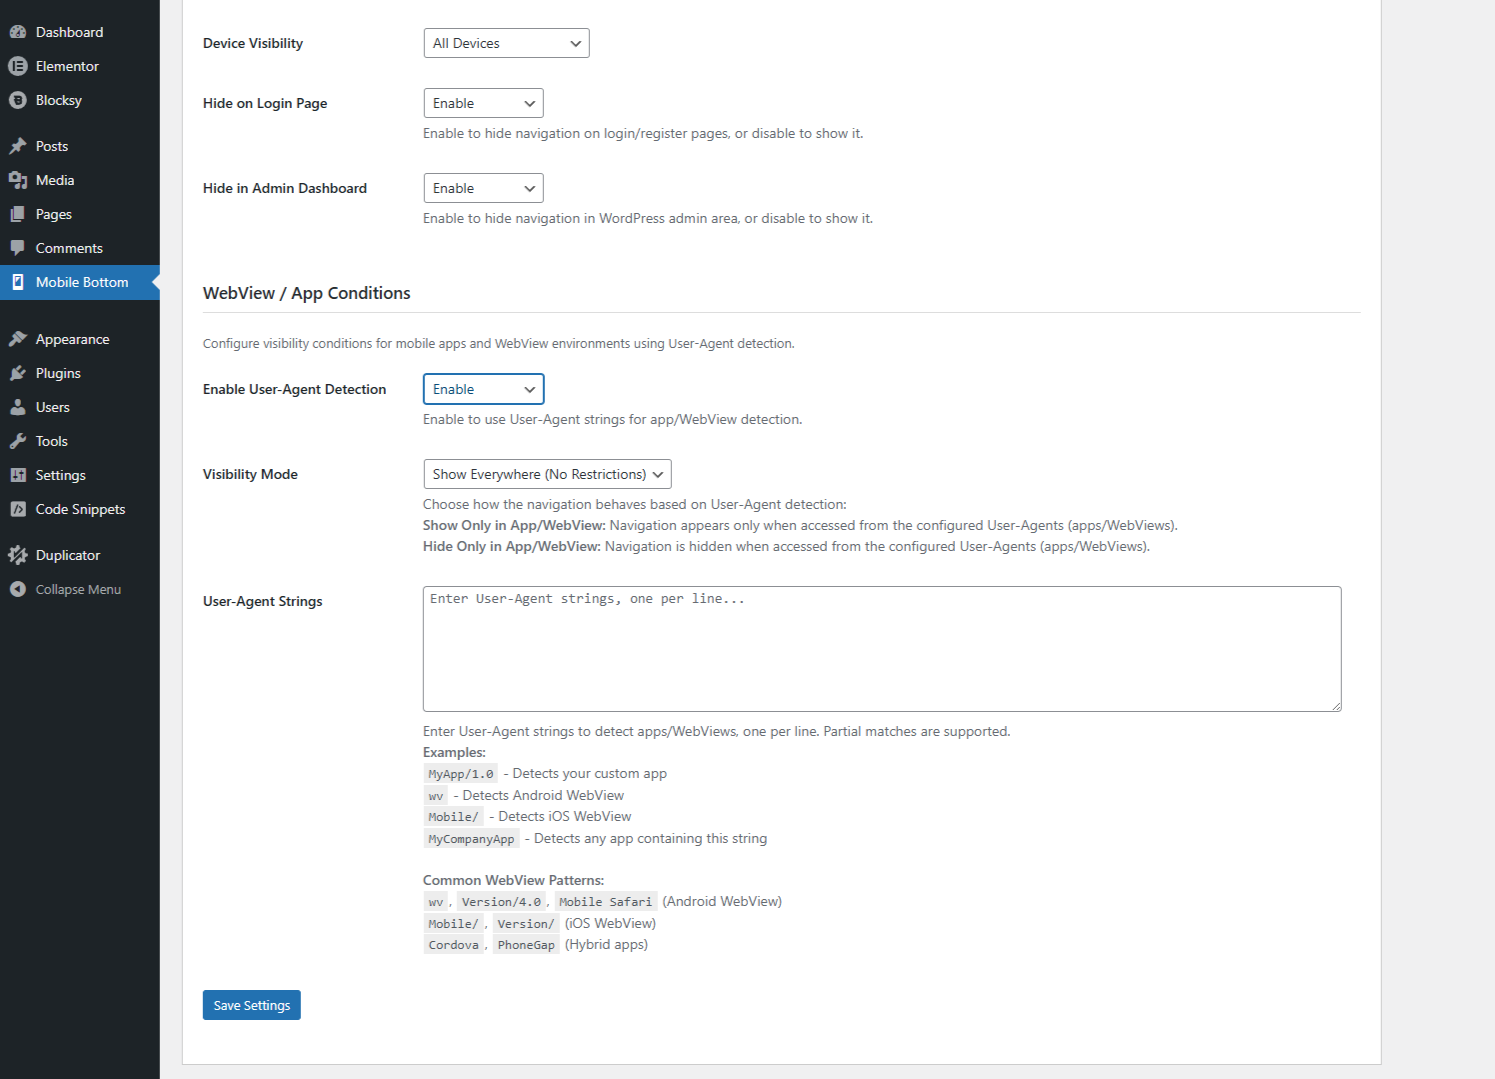Click the Collapse Menu arrow icon

[x=17, y=589]
